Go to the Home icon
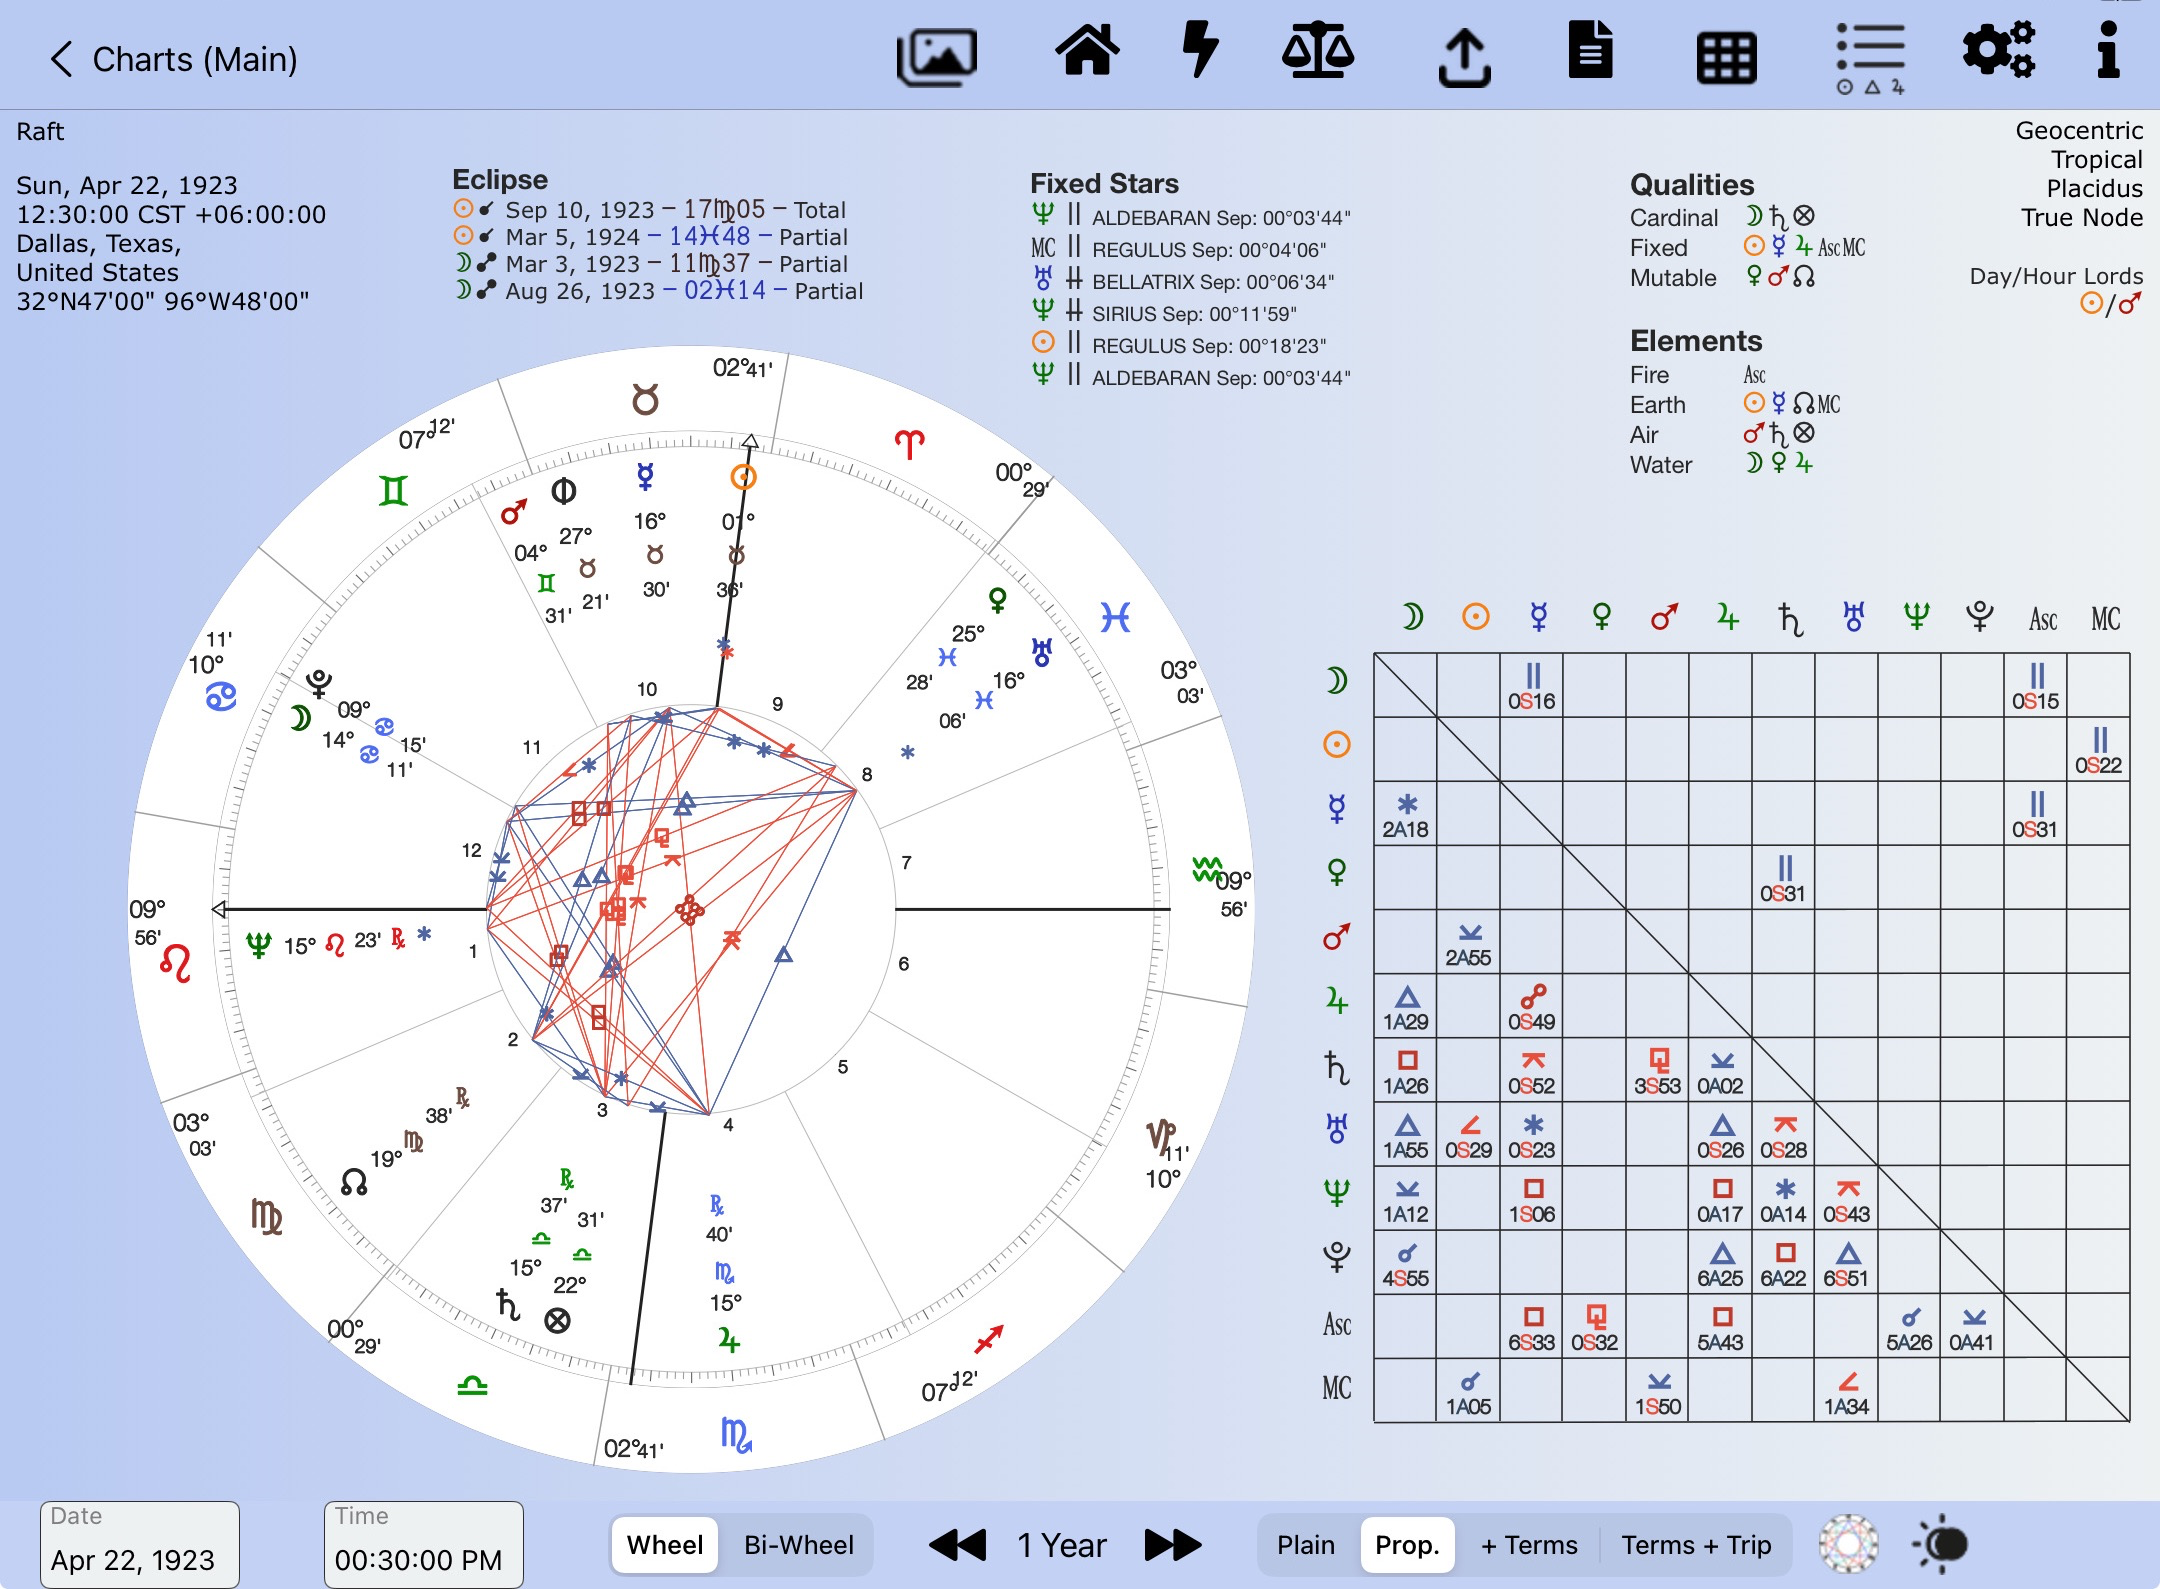The image size is (2160, 1589). [1087, 52]
